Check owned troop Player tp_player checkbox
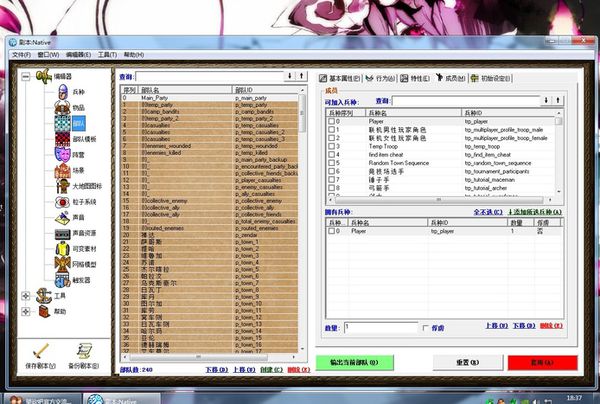Image resolution: width=600 pixels, height=404 pixels. 331,231
